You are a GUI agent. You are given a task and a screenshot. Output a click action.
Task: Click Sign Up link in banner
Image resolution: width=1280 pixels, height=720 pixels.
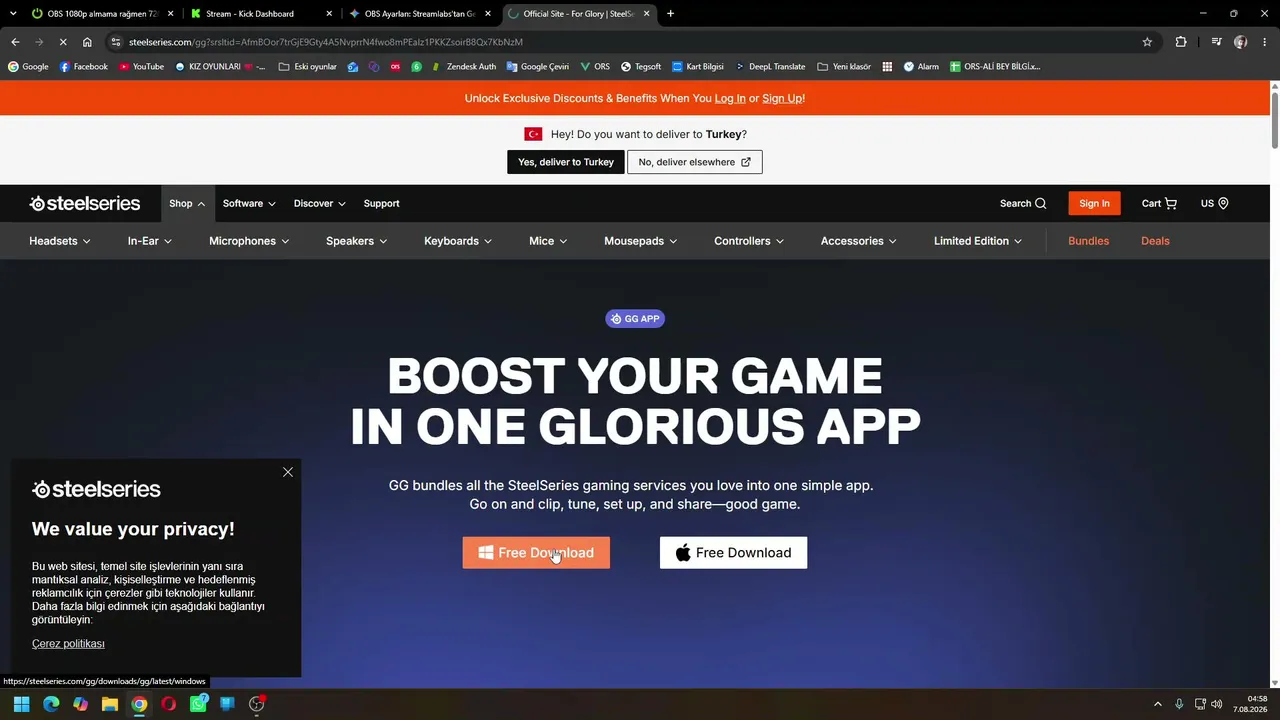tap(782, 98)
